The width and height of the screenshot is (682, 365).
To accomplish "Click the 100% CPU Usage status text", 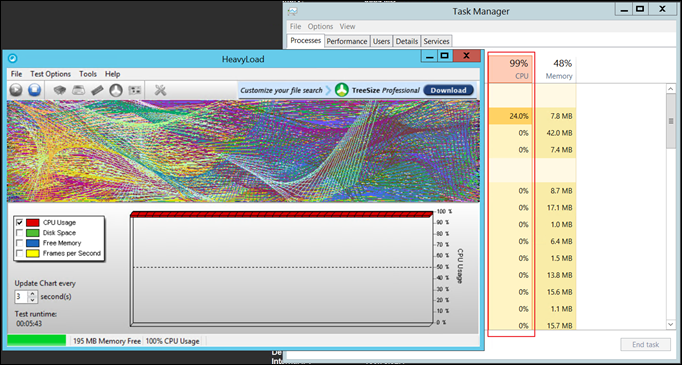I will point(173,341).
